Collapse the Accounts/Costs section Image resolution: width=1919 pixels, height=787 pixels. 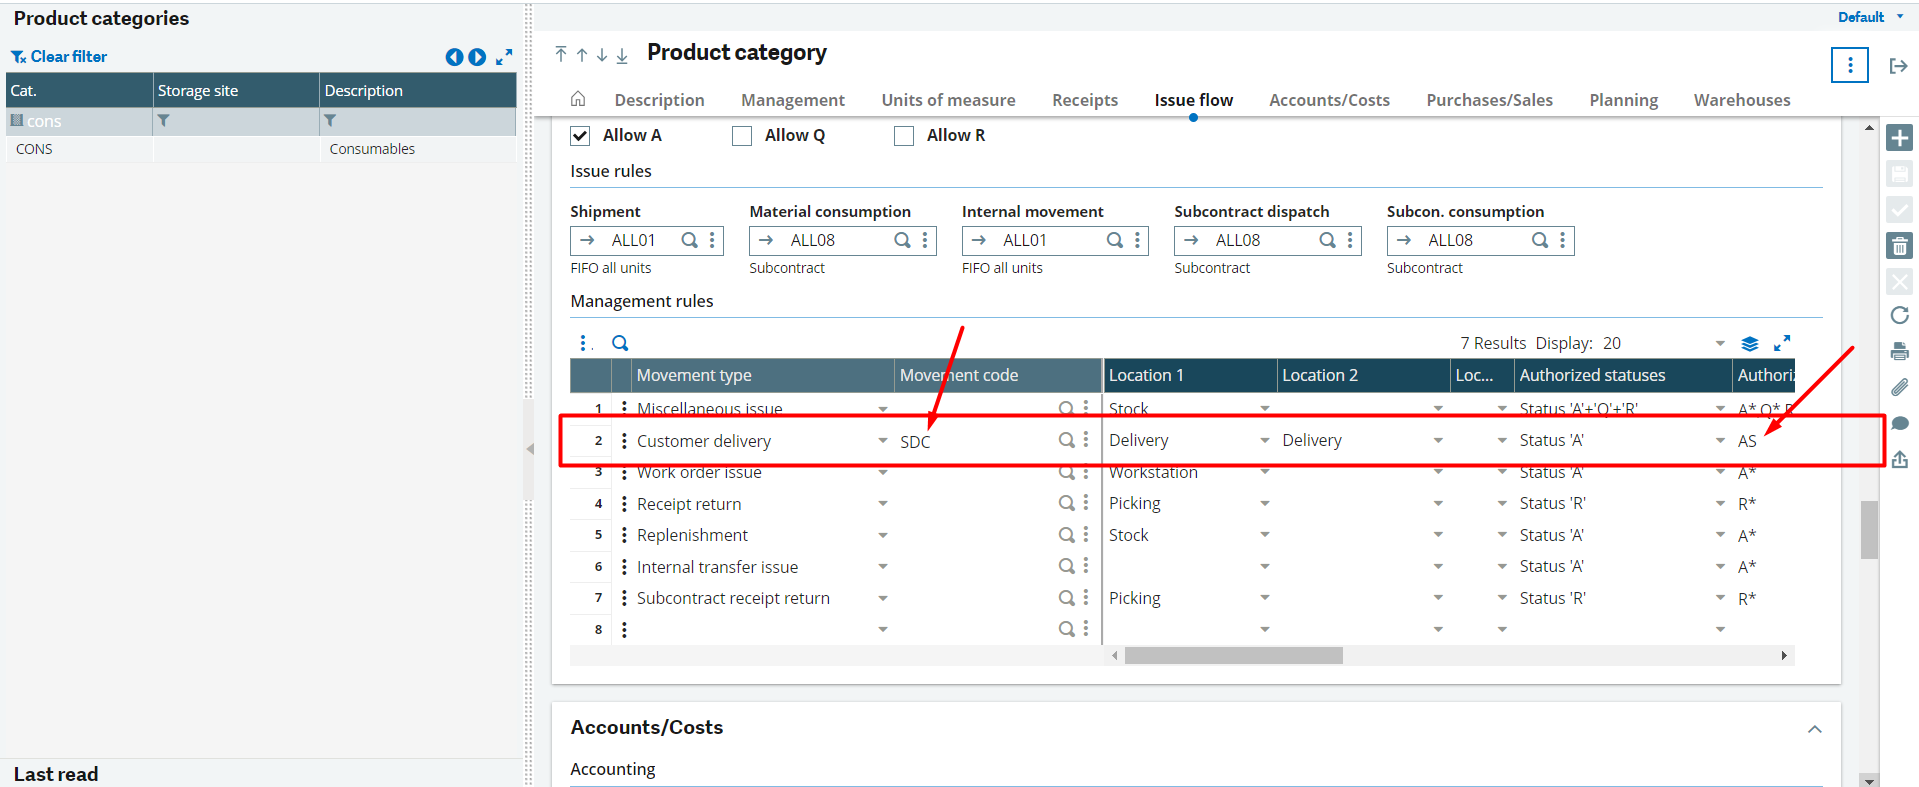pos(1814,729)
